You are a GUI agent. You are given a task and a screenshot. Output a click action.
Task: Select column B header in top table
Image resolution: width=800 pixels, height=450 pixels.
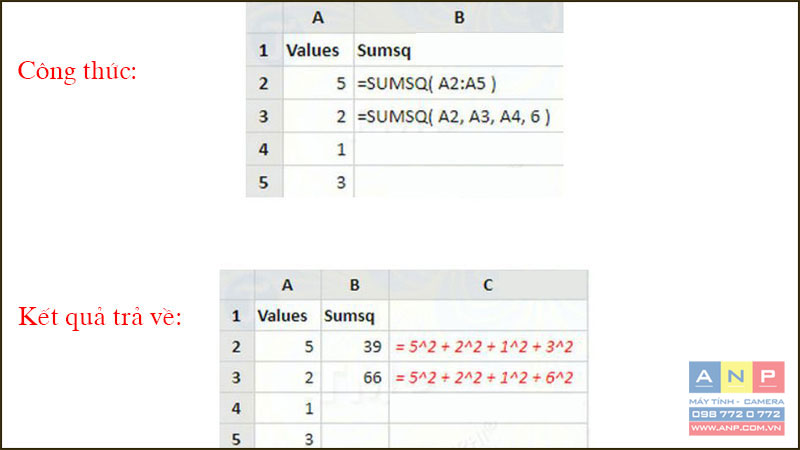point(457,17)
